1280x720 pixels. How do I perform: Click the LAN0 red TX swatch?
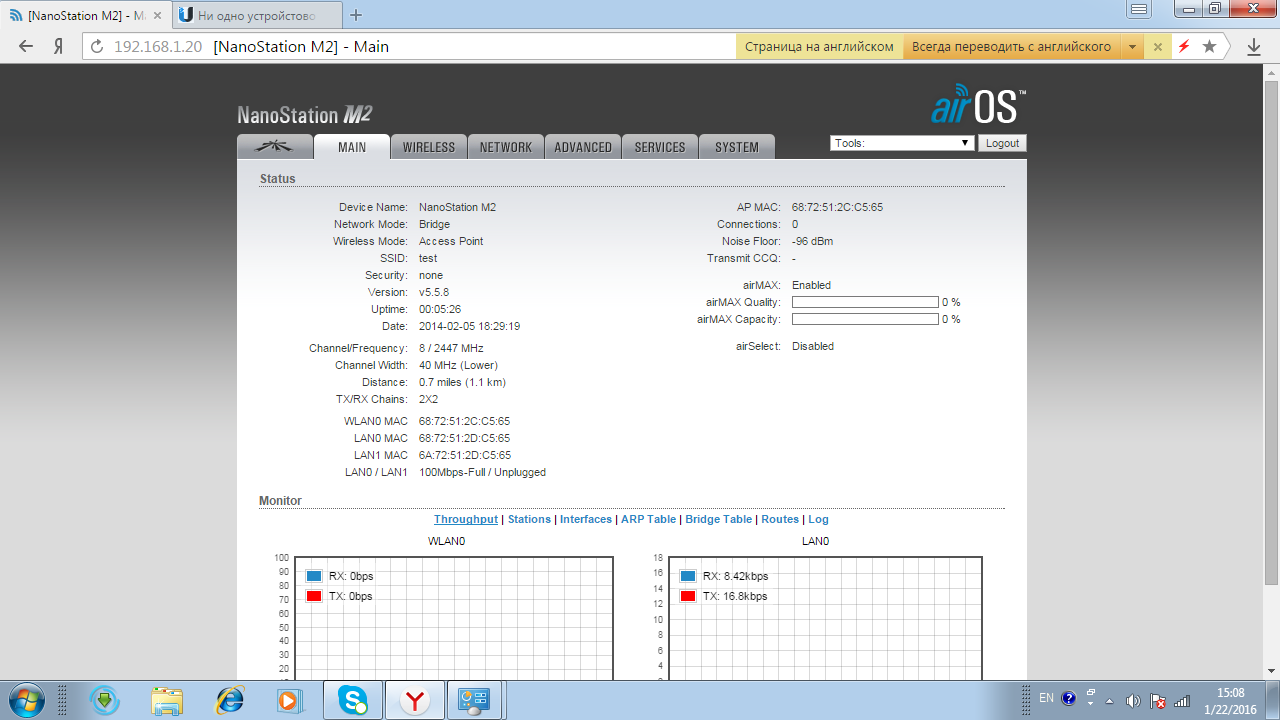tap(688, 596)
